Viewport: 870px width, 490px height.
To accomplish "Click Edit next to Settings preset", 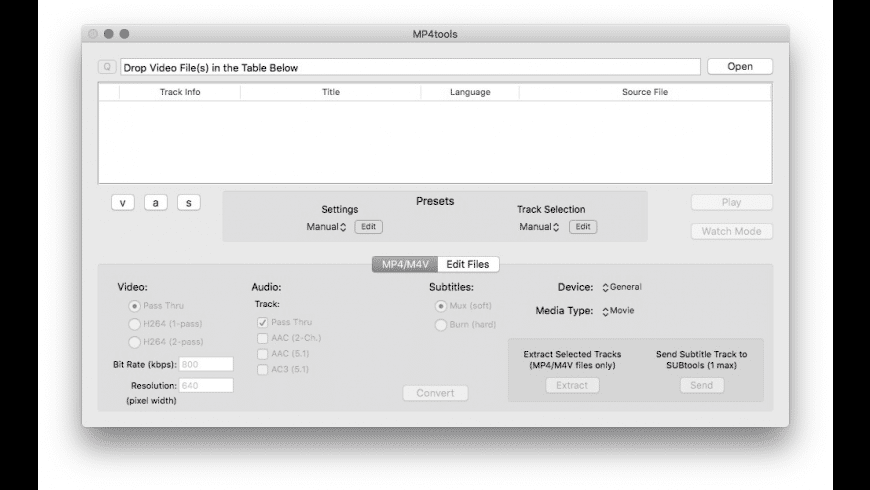I will (x=368, y=226).
